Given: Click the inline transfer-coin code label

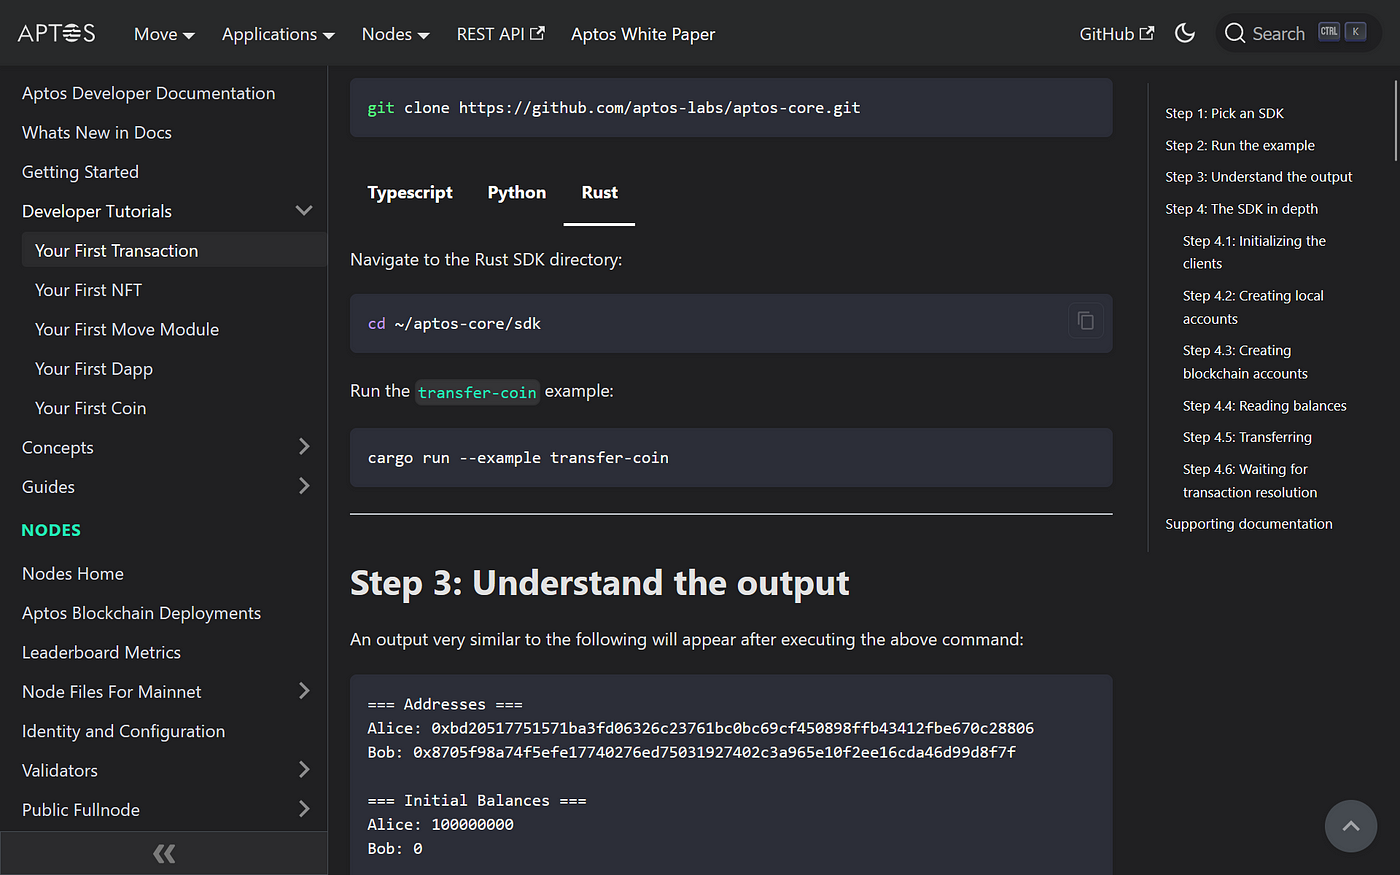Looking at the screenshot, I should [477, 392].
